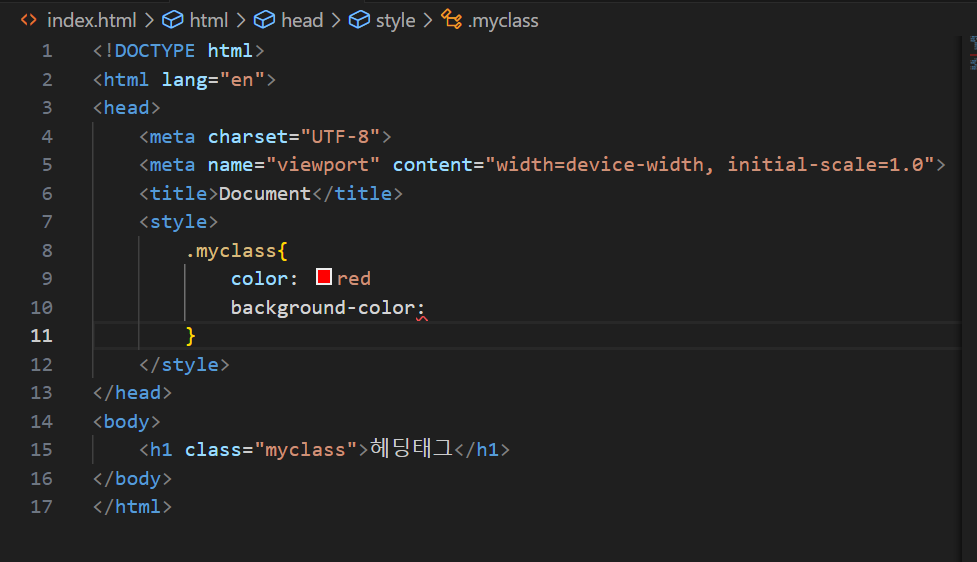This screenshot has width=977, height=562.
Task: Click the lang="en" attribute
Action: 213,80
